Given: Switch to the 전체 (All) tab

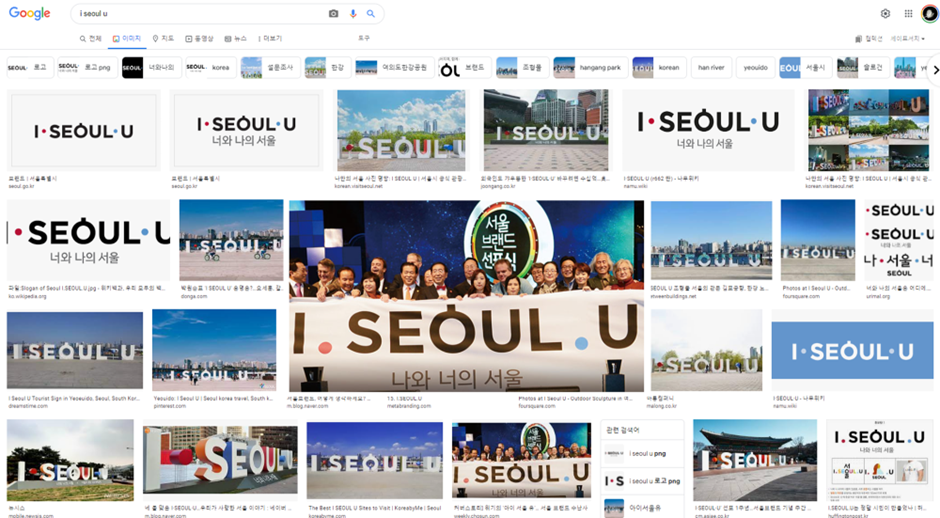Looking at the screenshot, I should [91, 38].
